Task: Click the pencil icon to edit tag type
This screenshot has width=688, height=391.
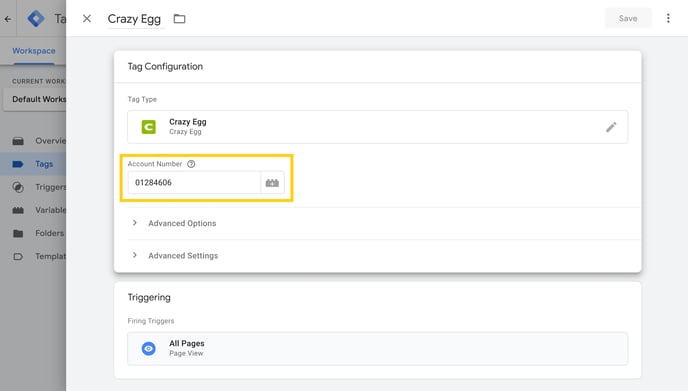Action: coord(611,127)
